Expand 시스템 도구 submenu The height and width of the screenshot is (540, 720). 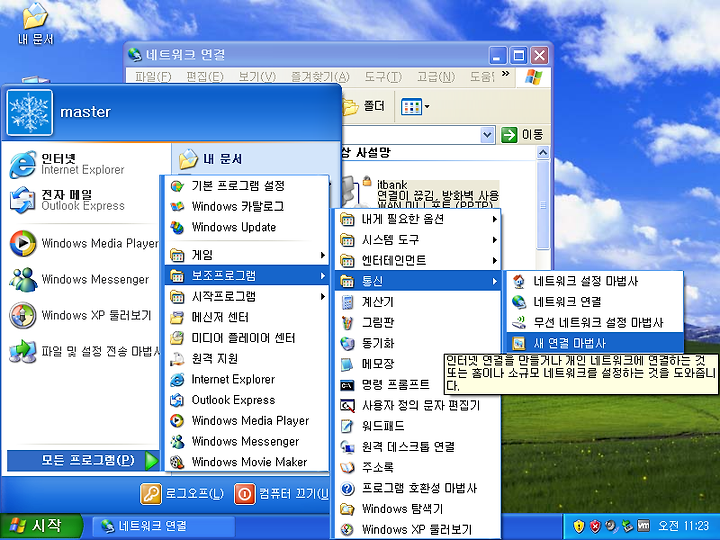(418, 240)
